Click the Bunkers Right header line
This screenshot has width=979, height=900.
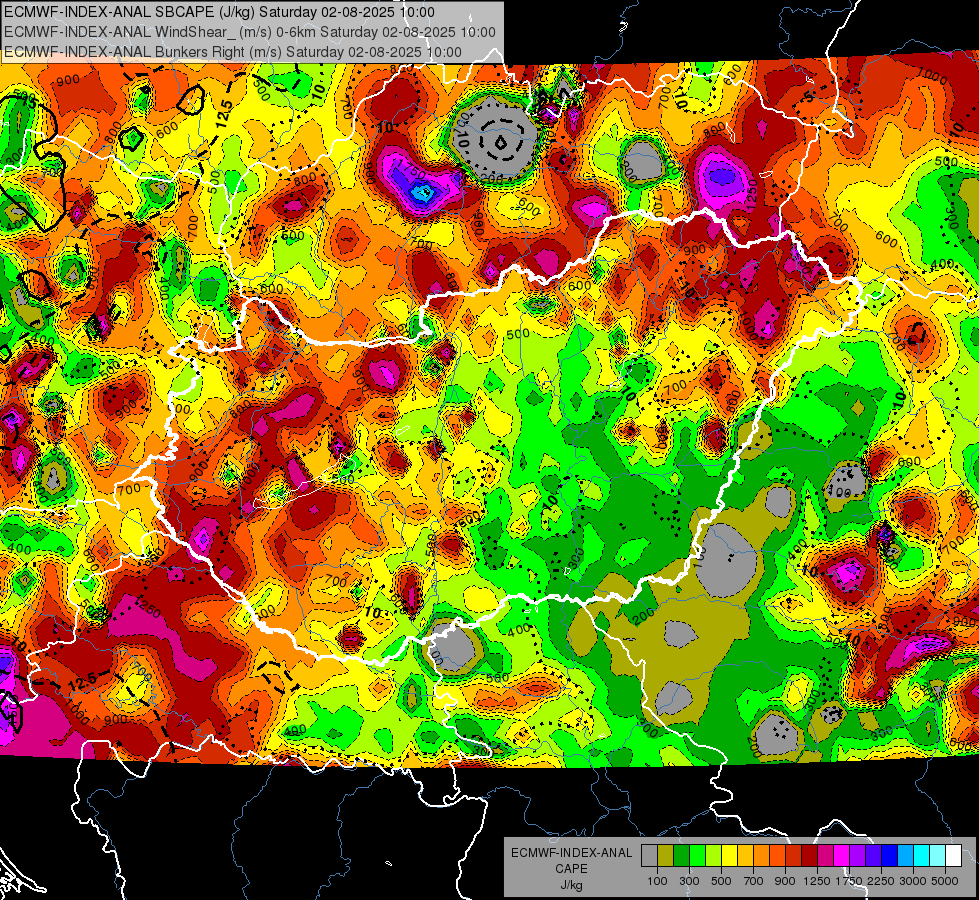(233, 52)
